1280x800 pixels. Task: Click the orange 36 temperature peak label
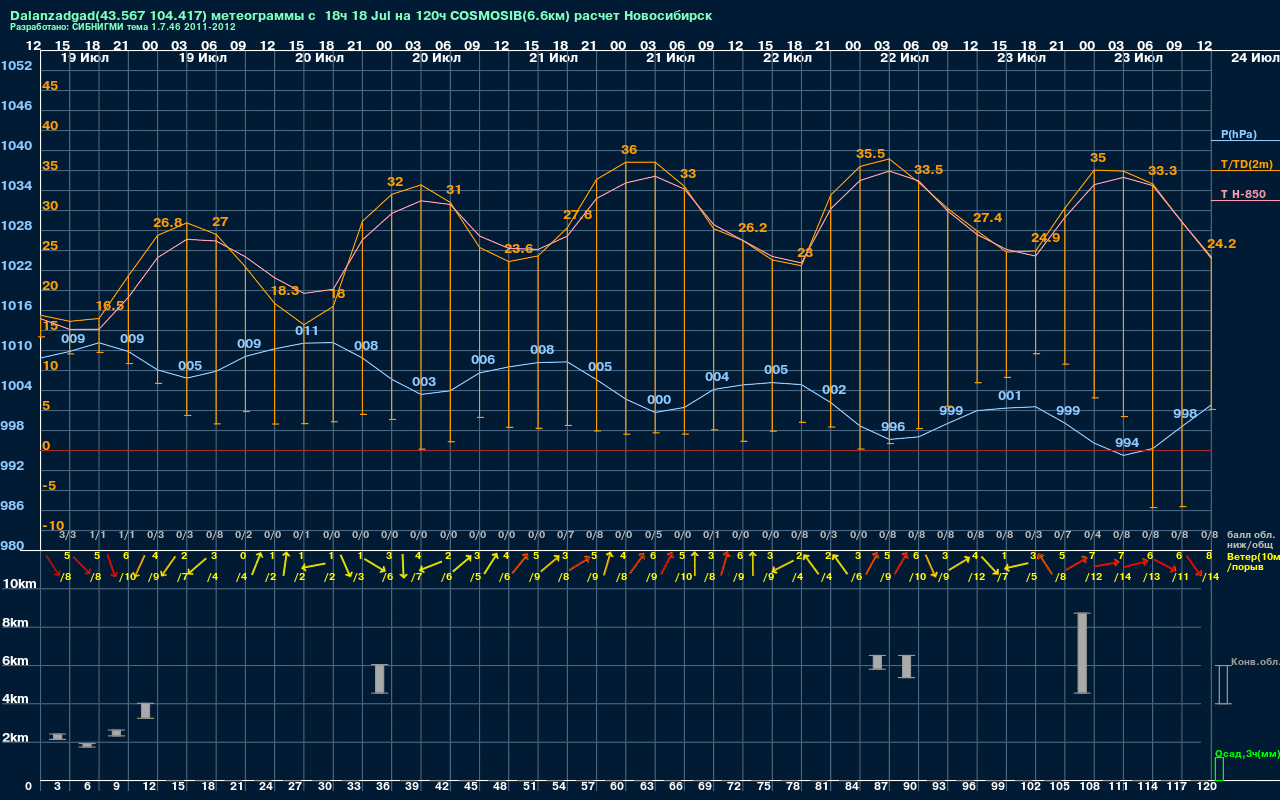(629, 150)
